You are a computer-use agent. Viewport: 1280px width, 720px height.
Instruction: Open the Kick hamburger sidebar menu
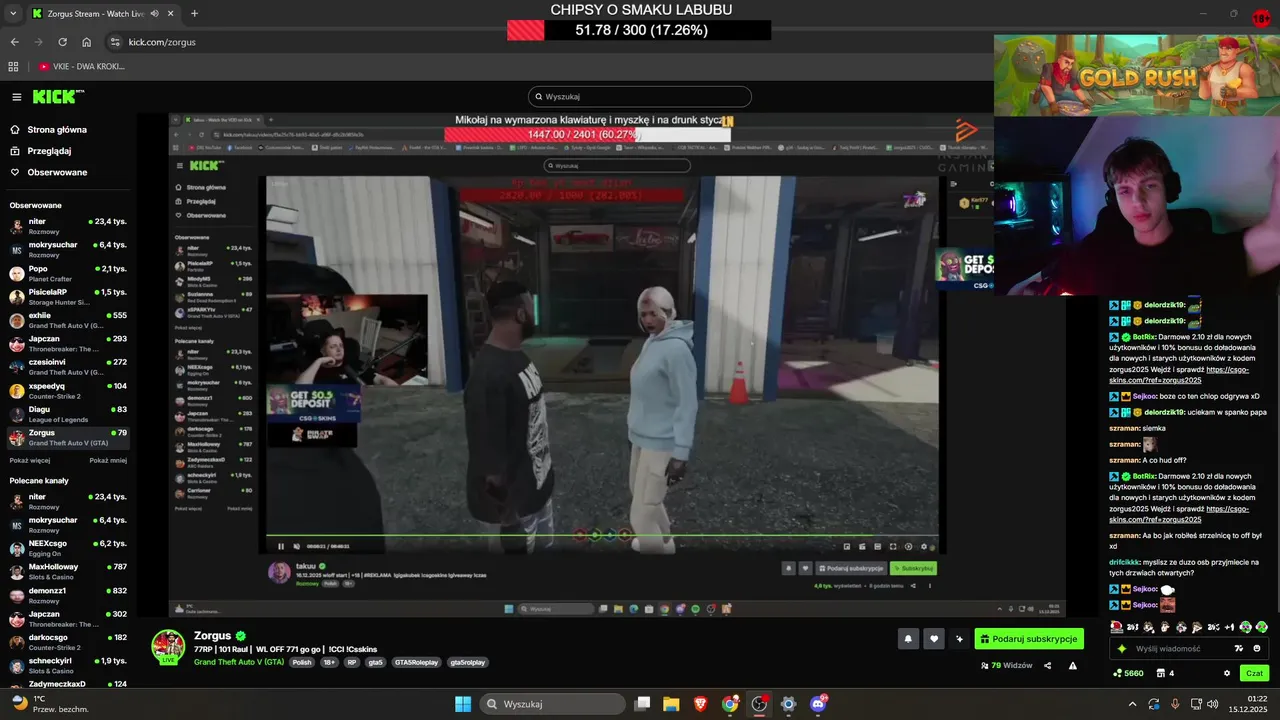(17, 97)
